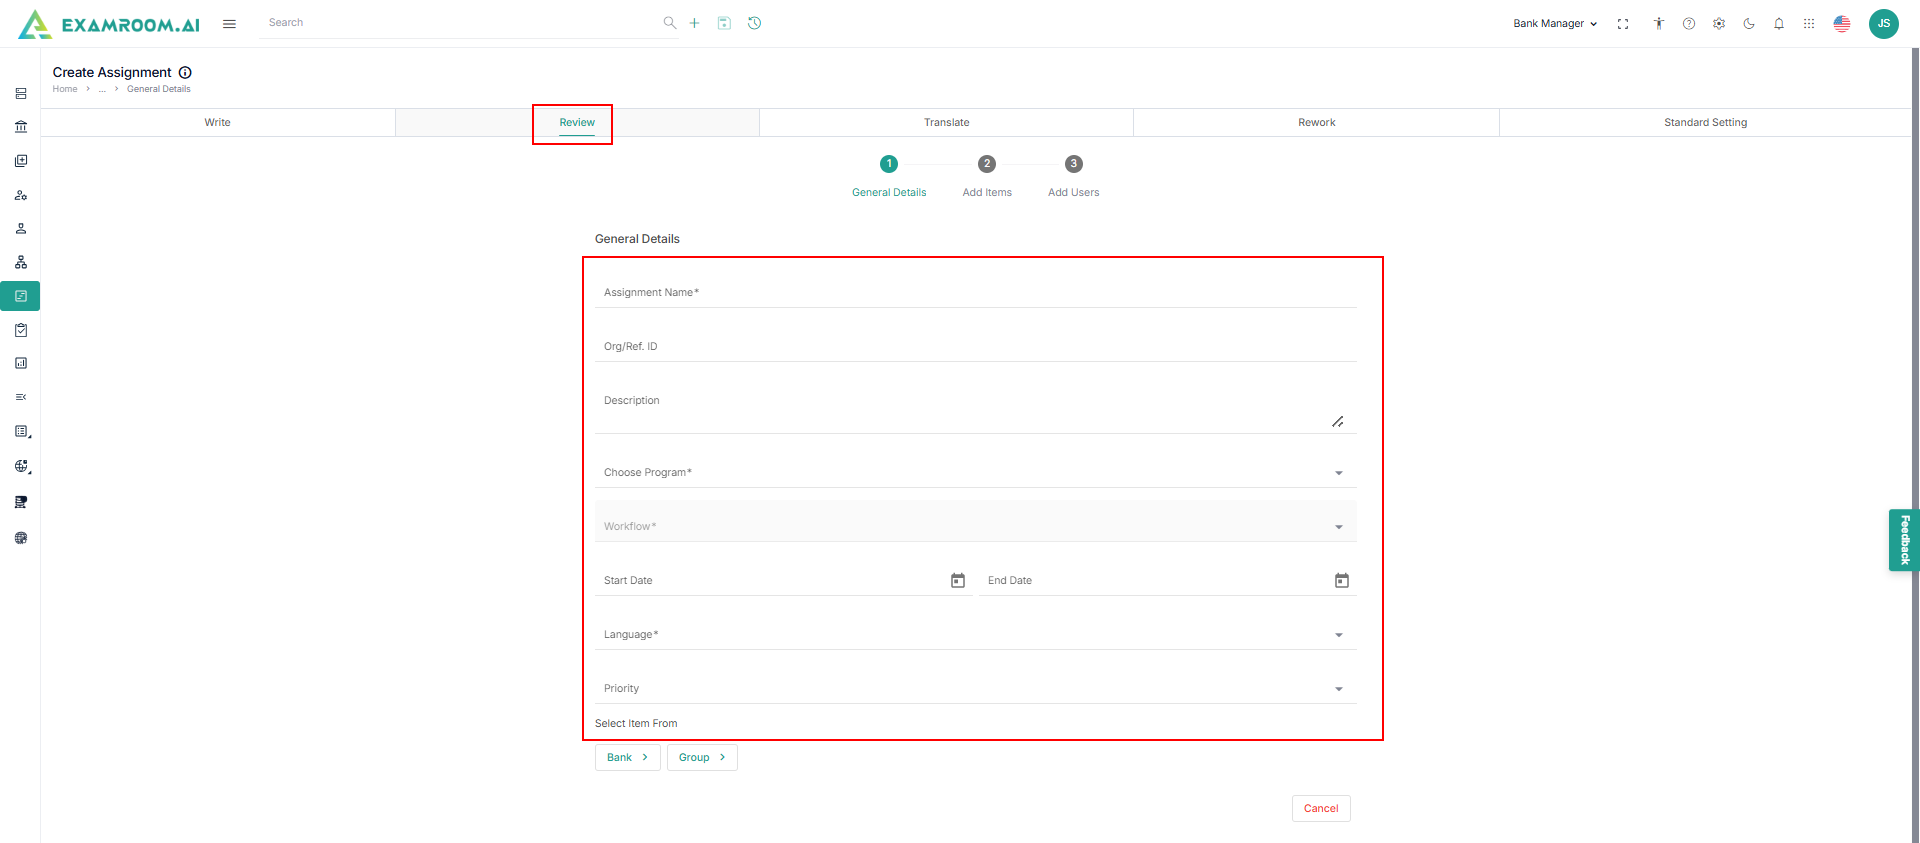Expand the breadcrumb ellipsis
The width and height of the screenshot is (1920, 843).
(x=102, y=89)
